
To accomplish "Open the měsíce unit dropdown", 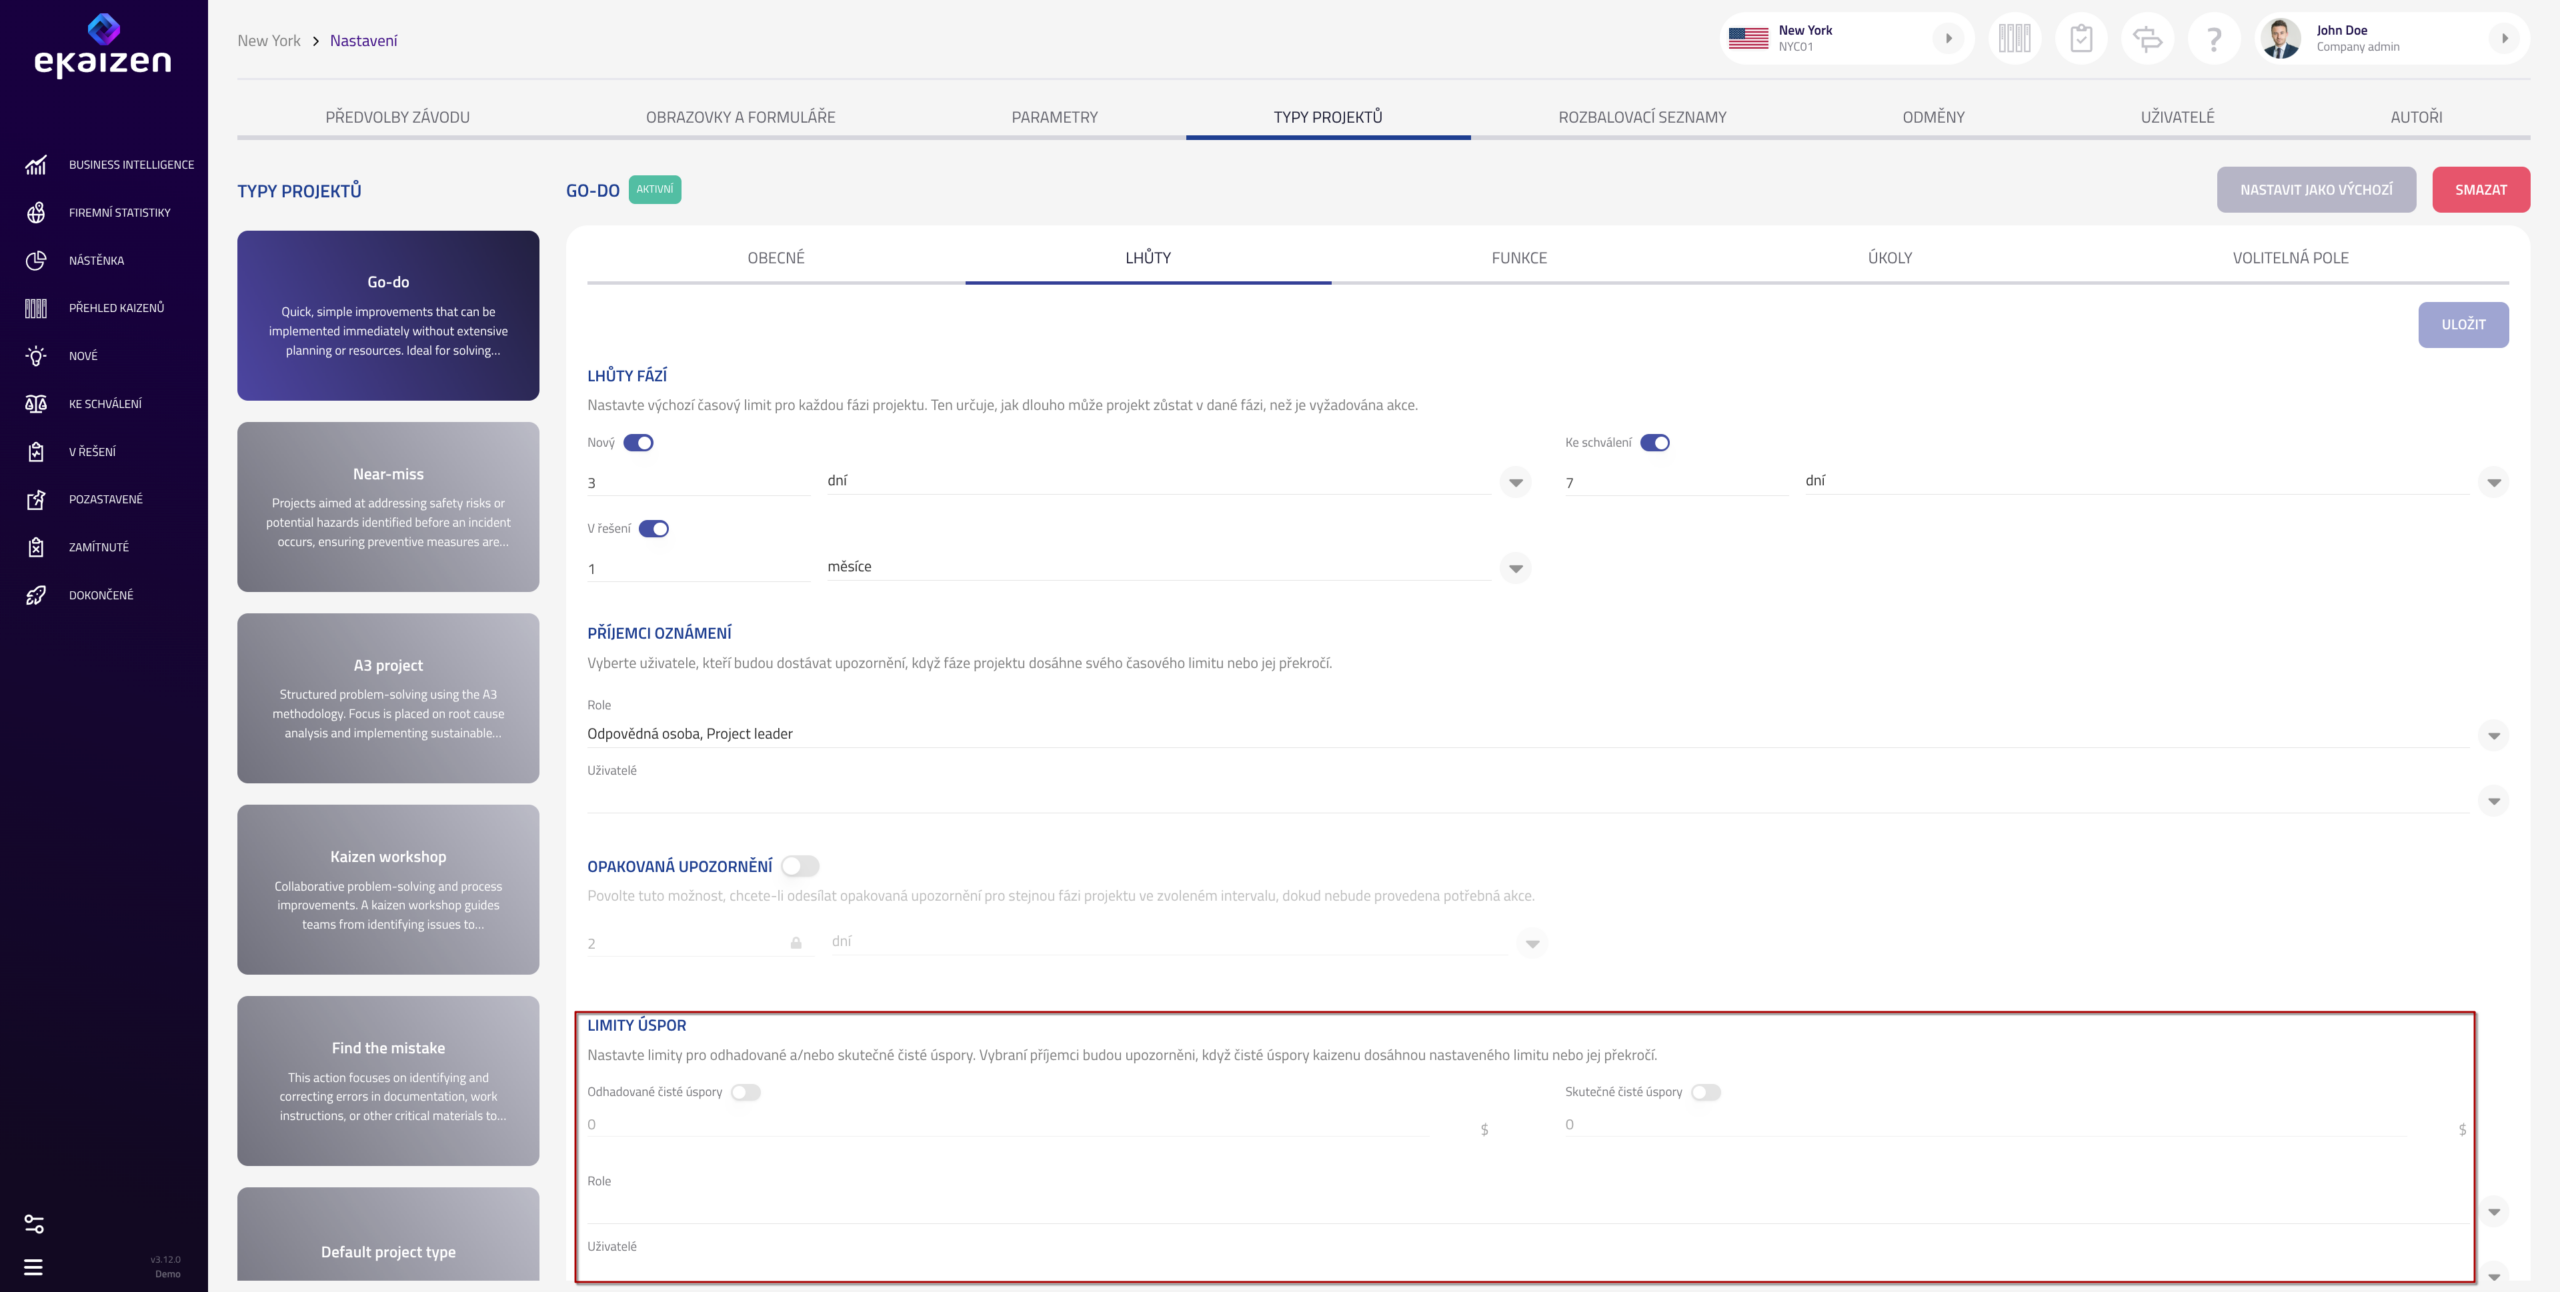I will pos(1516,568).
